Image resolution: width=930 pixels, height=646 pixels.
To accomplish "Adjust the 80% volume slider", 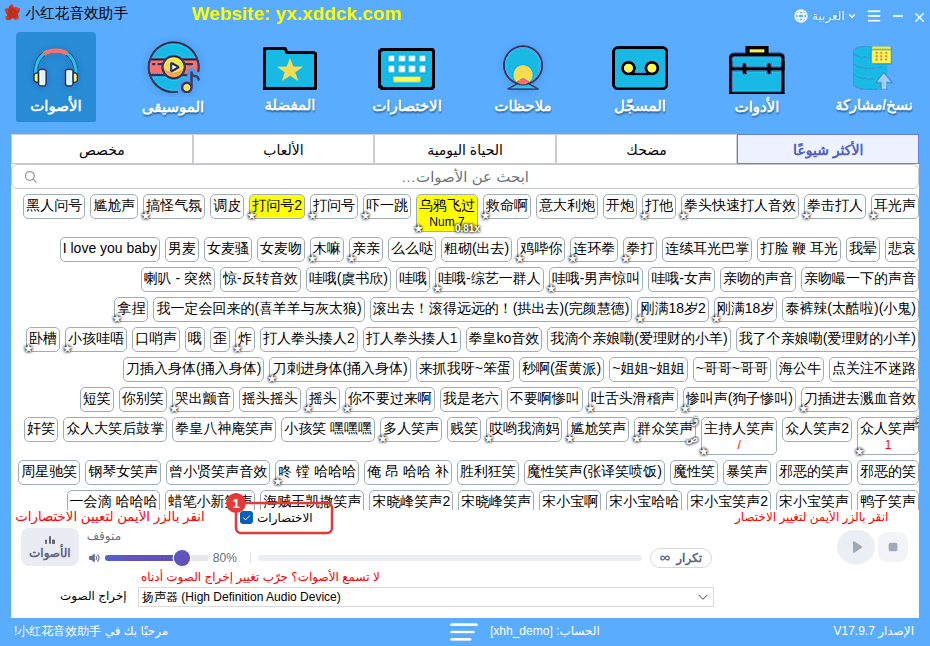I will [x=157, y=558].
